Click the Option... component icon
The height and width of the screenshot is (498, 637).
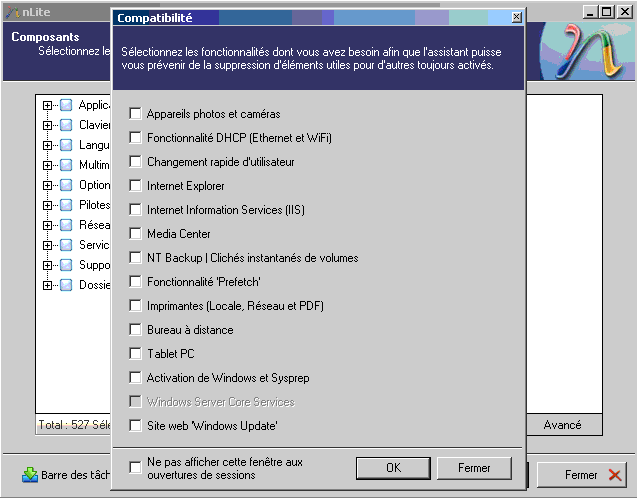(x=66, y=185)
